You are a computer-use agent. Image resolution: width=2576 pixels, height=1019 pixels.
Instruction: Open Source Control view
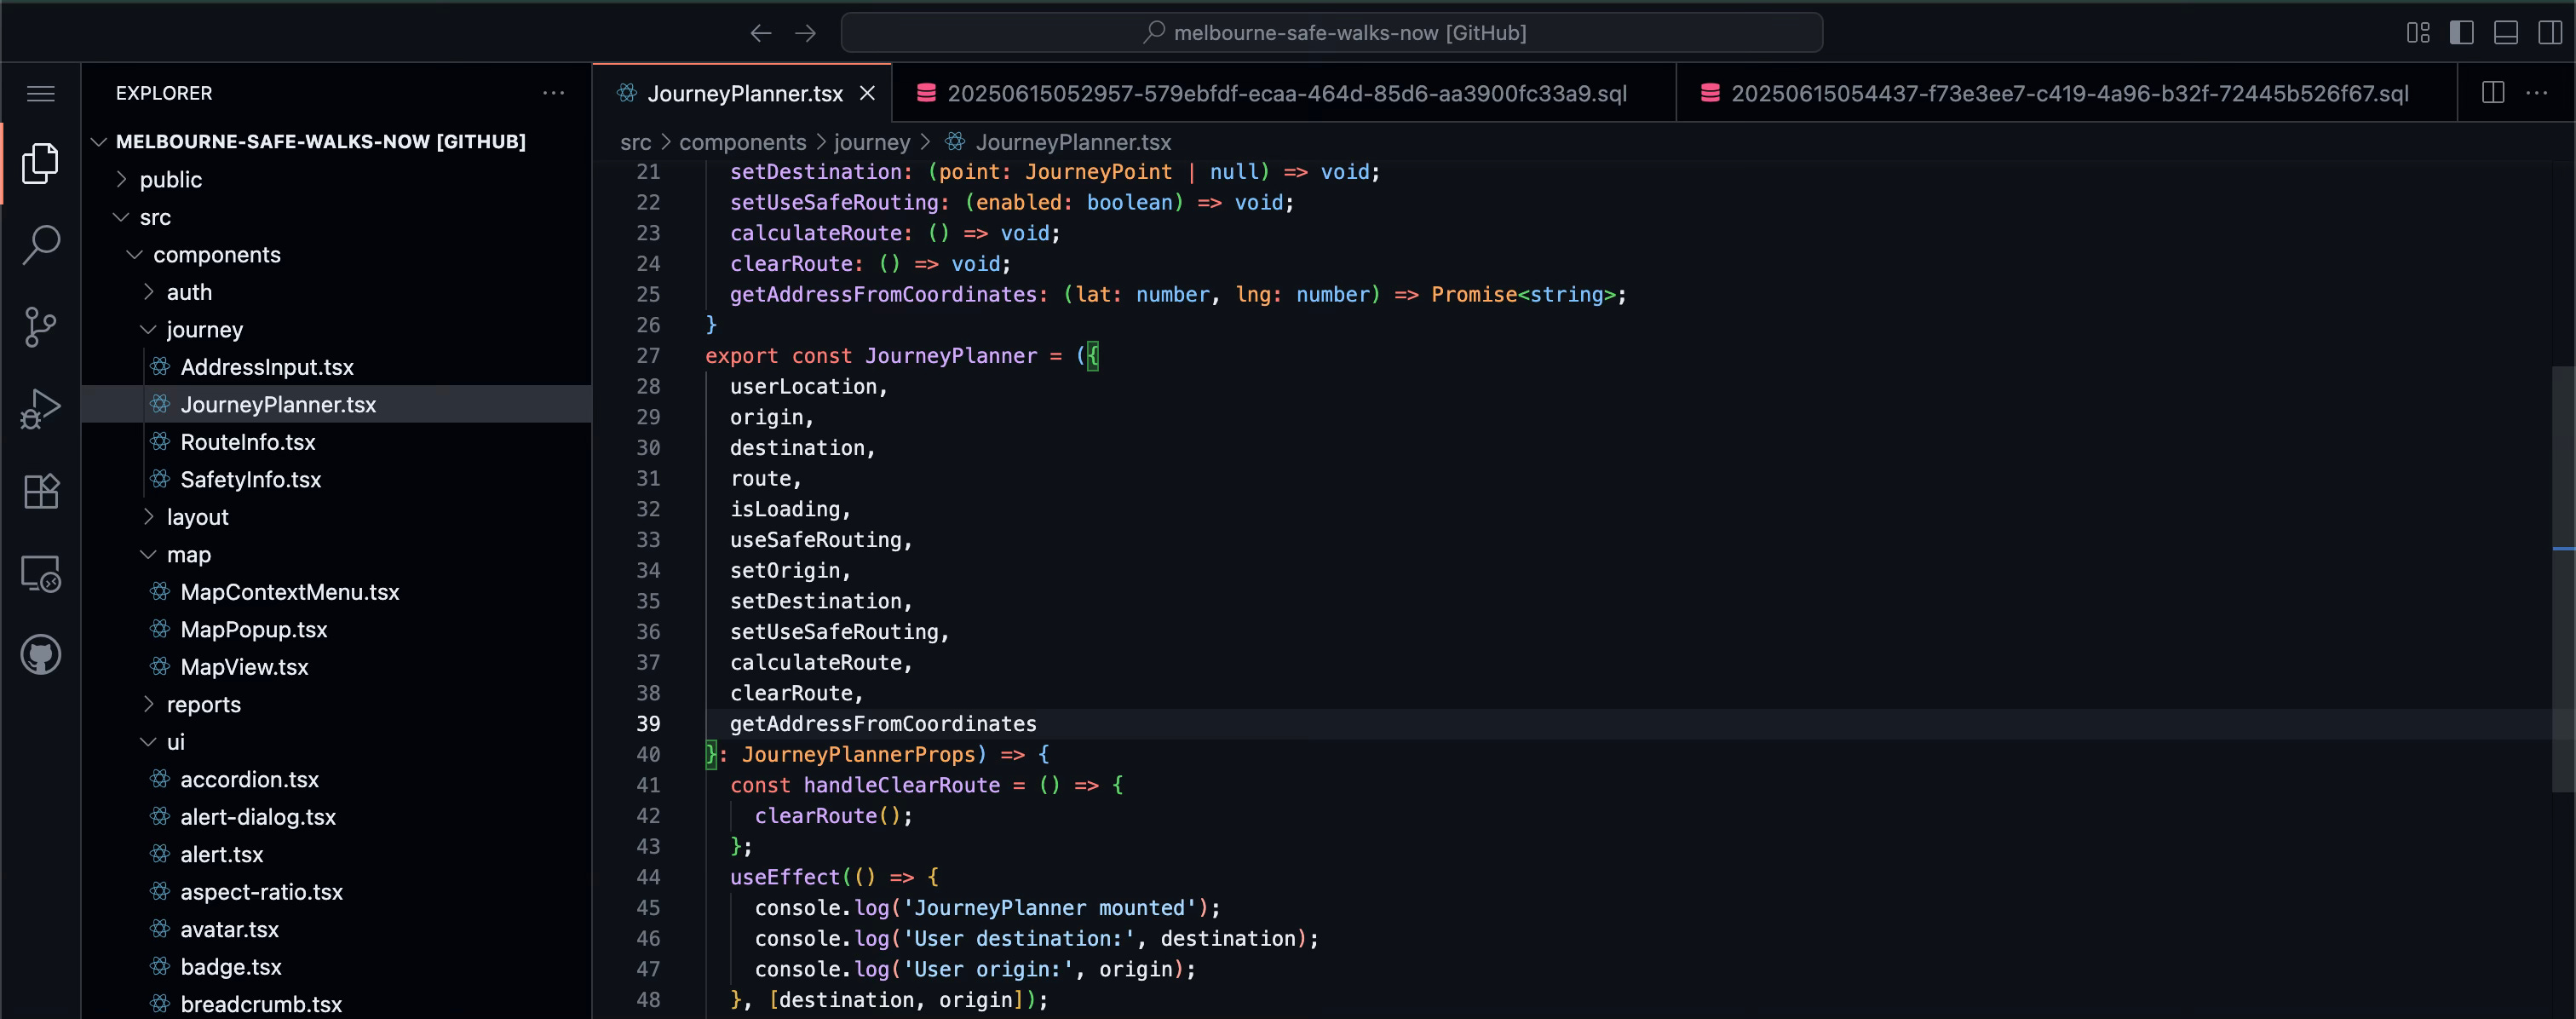41,326
